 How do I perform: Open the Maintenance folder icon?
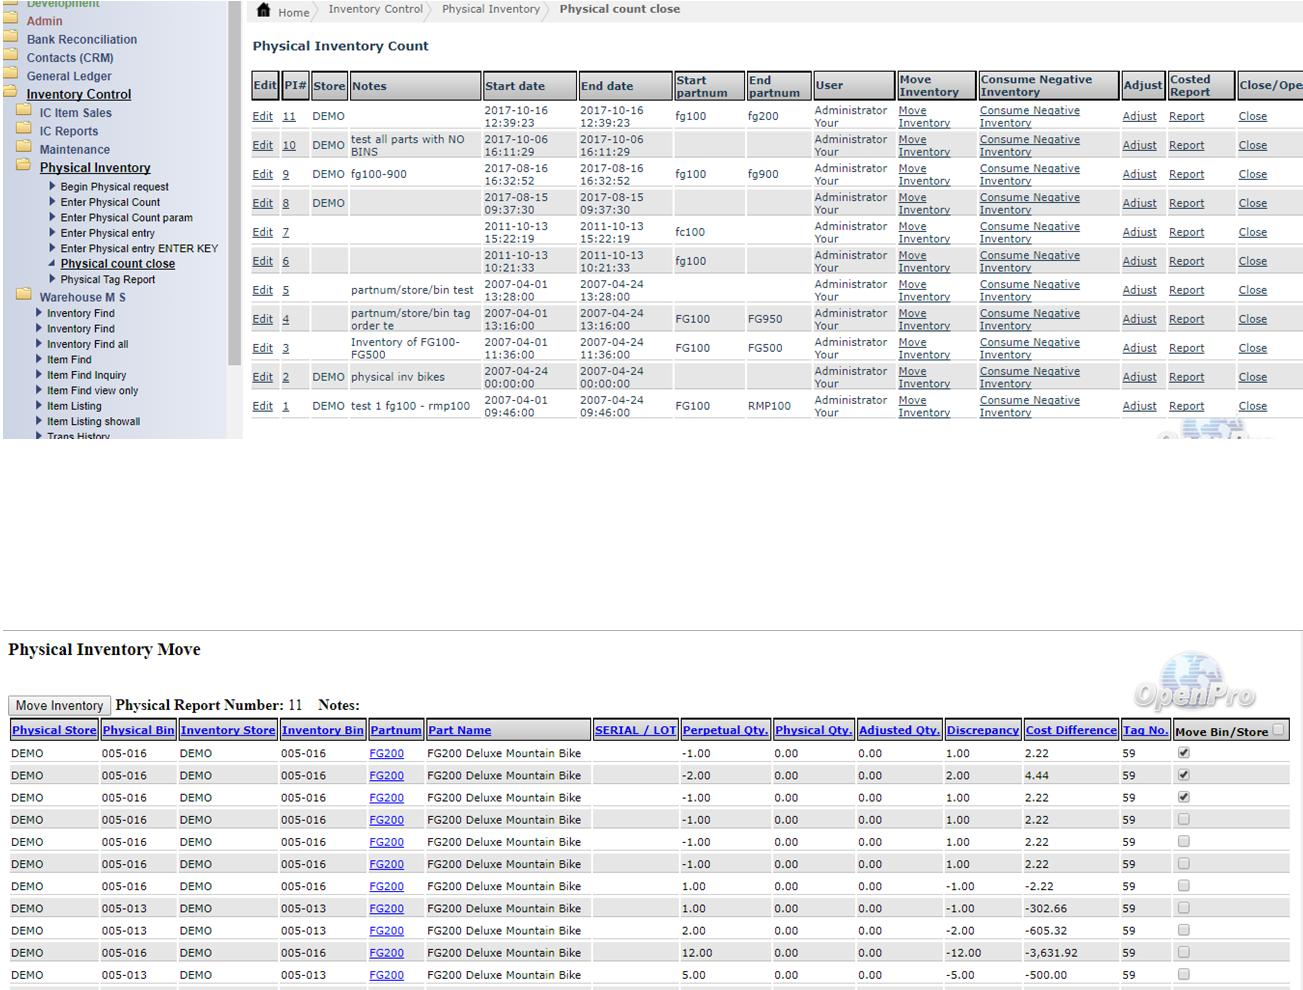pyautogui.click(x=24, y=149)
